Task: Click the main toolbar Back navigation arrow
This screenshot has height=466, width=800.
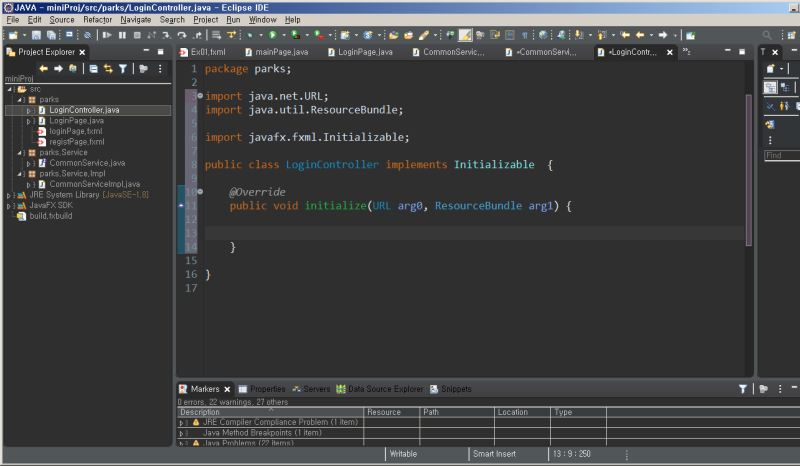Action: click(640, 35)
